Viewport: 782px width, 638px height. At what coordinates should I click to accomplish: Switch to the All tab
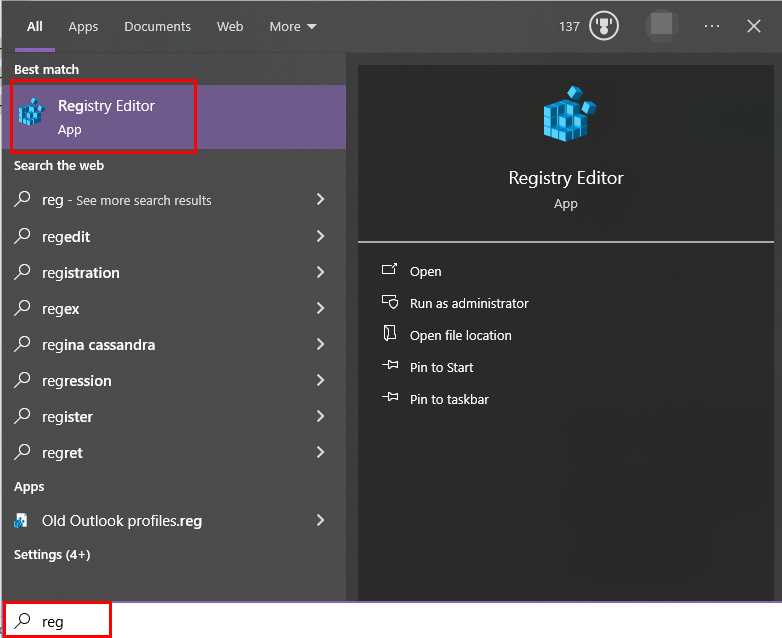coord(34,26)
